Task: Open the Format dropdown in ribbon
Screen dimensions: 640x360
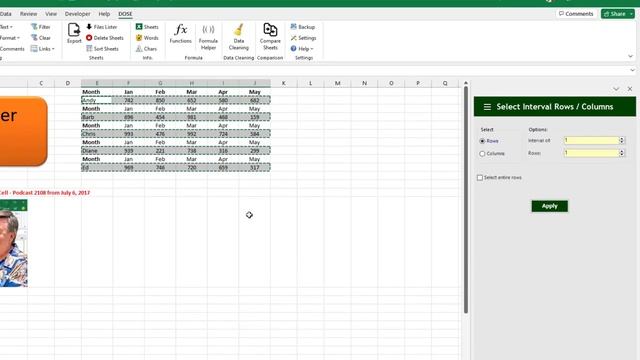Action: coord(10,38)
